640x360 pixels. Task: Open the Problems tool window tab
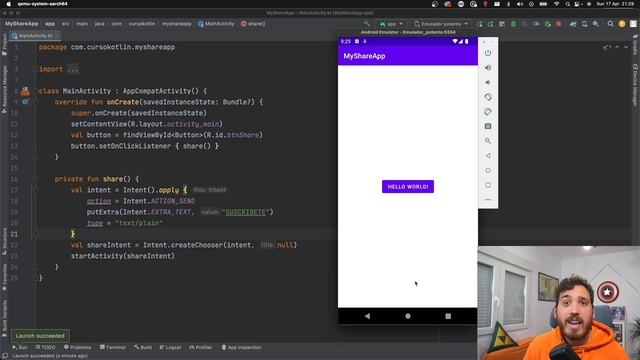(78, 347)
